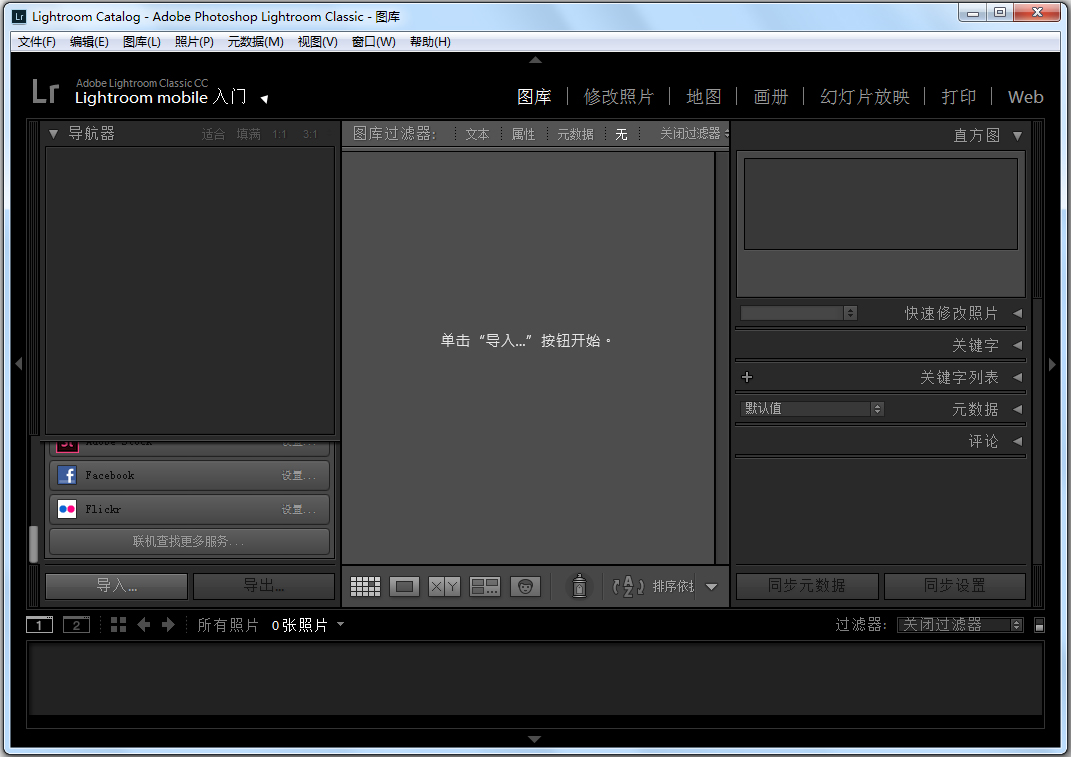Open Facebook 设置 setup link
The height and width of the screenshot is (757, 1071).
pos(298,476)
